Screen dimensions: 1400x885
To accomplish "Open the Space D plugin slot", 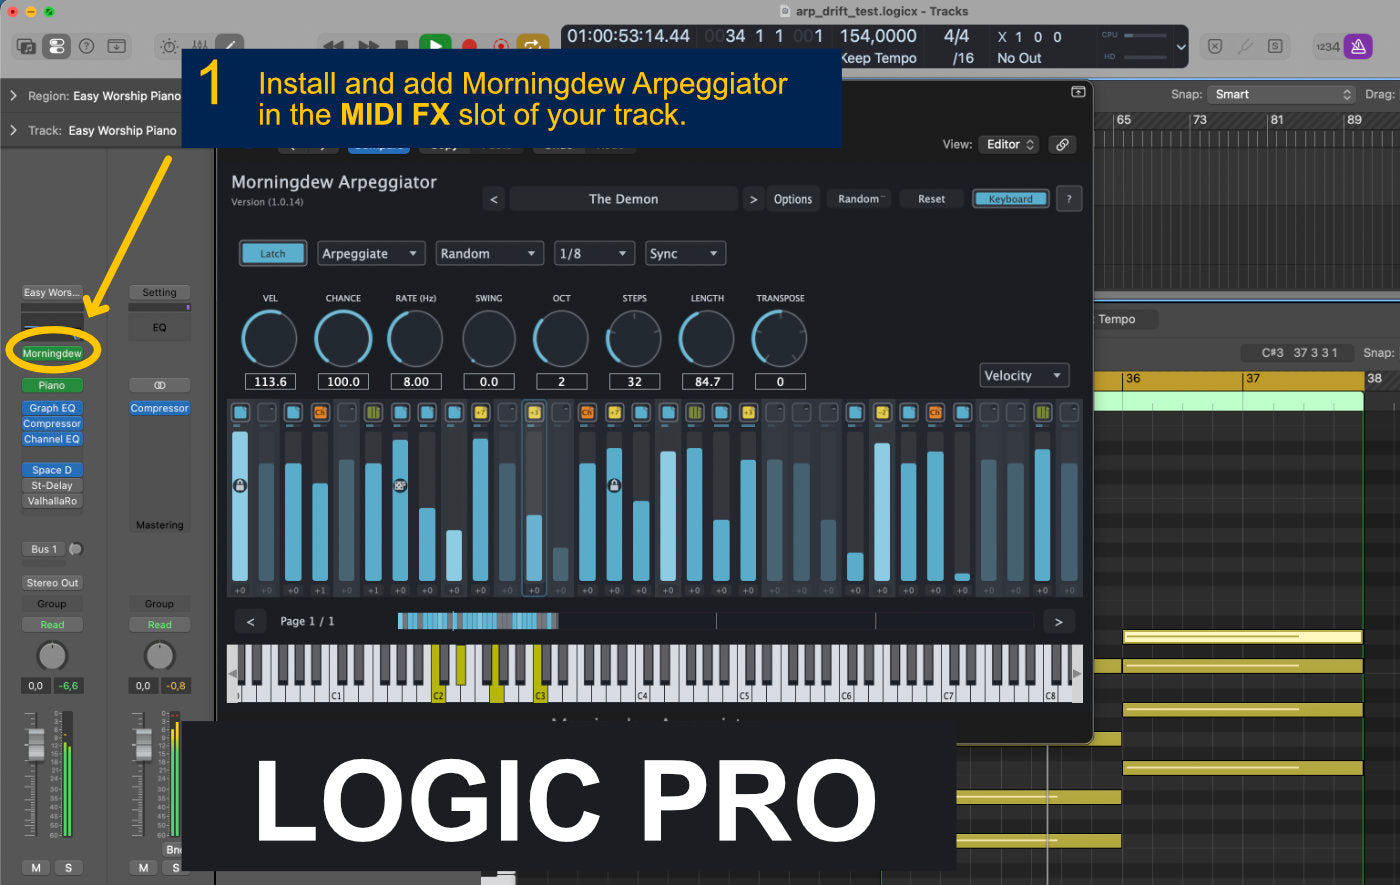I will point(52,470).
